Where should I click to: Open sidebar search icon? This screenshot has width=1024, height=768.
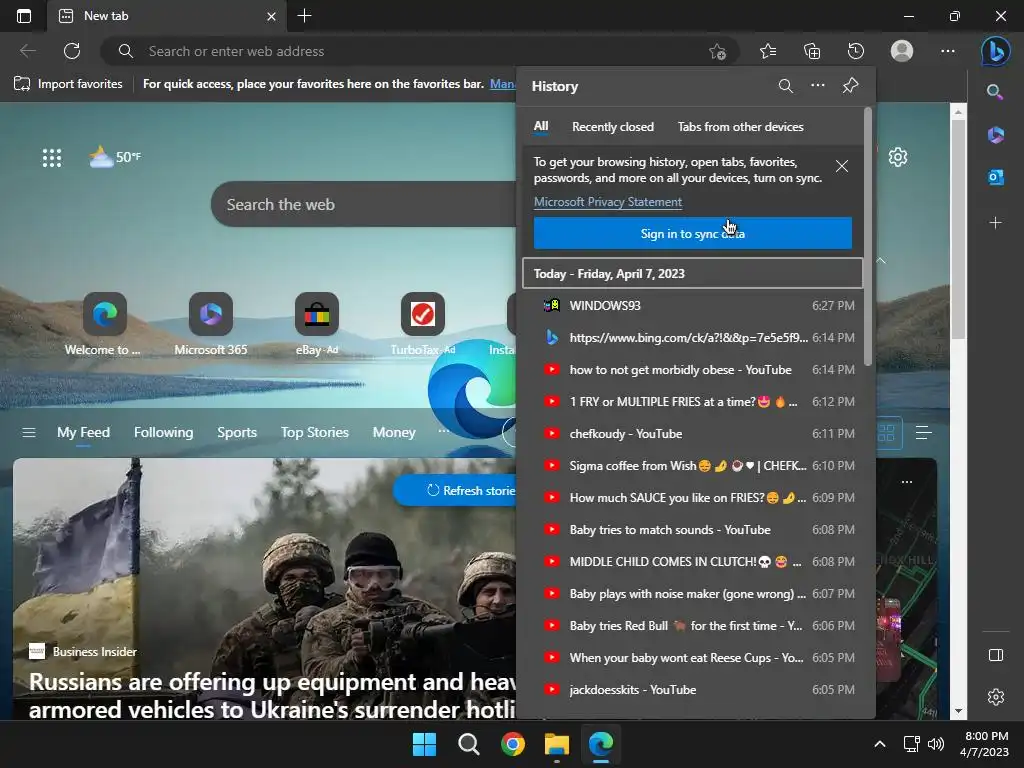[x=995, y=91]
